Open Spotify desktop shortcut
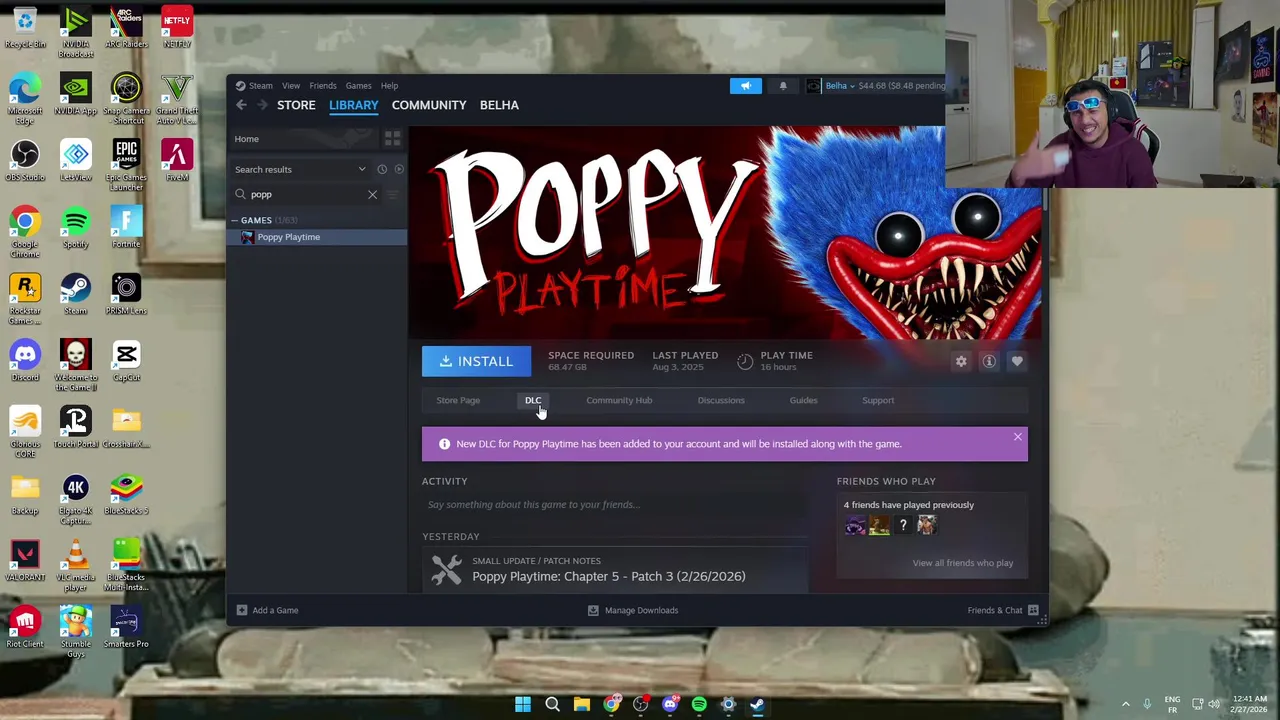The width and height of the screenshot is (1280, 720). point(75,227)
